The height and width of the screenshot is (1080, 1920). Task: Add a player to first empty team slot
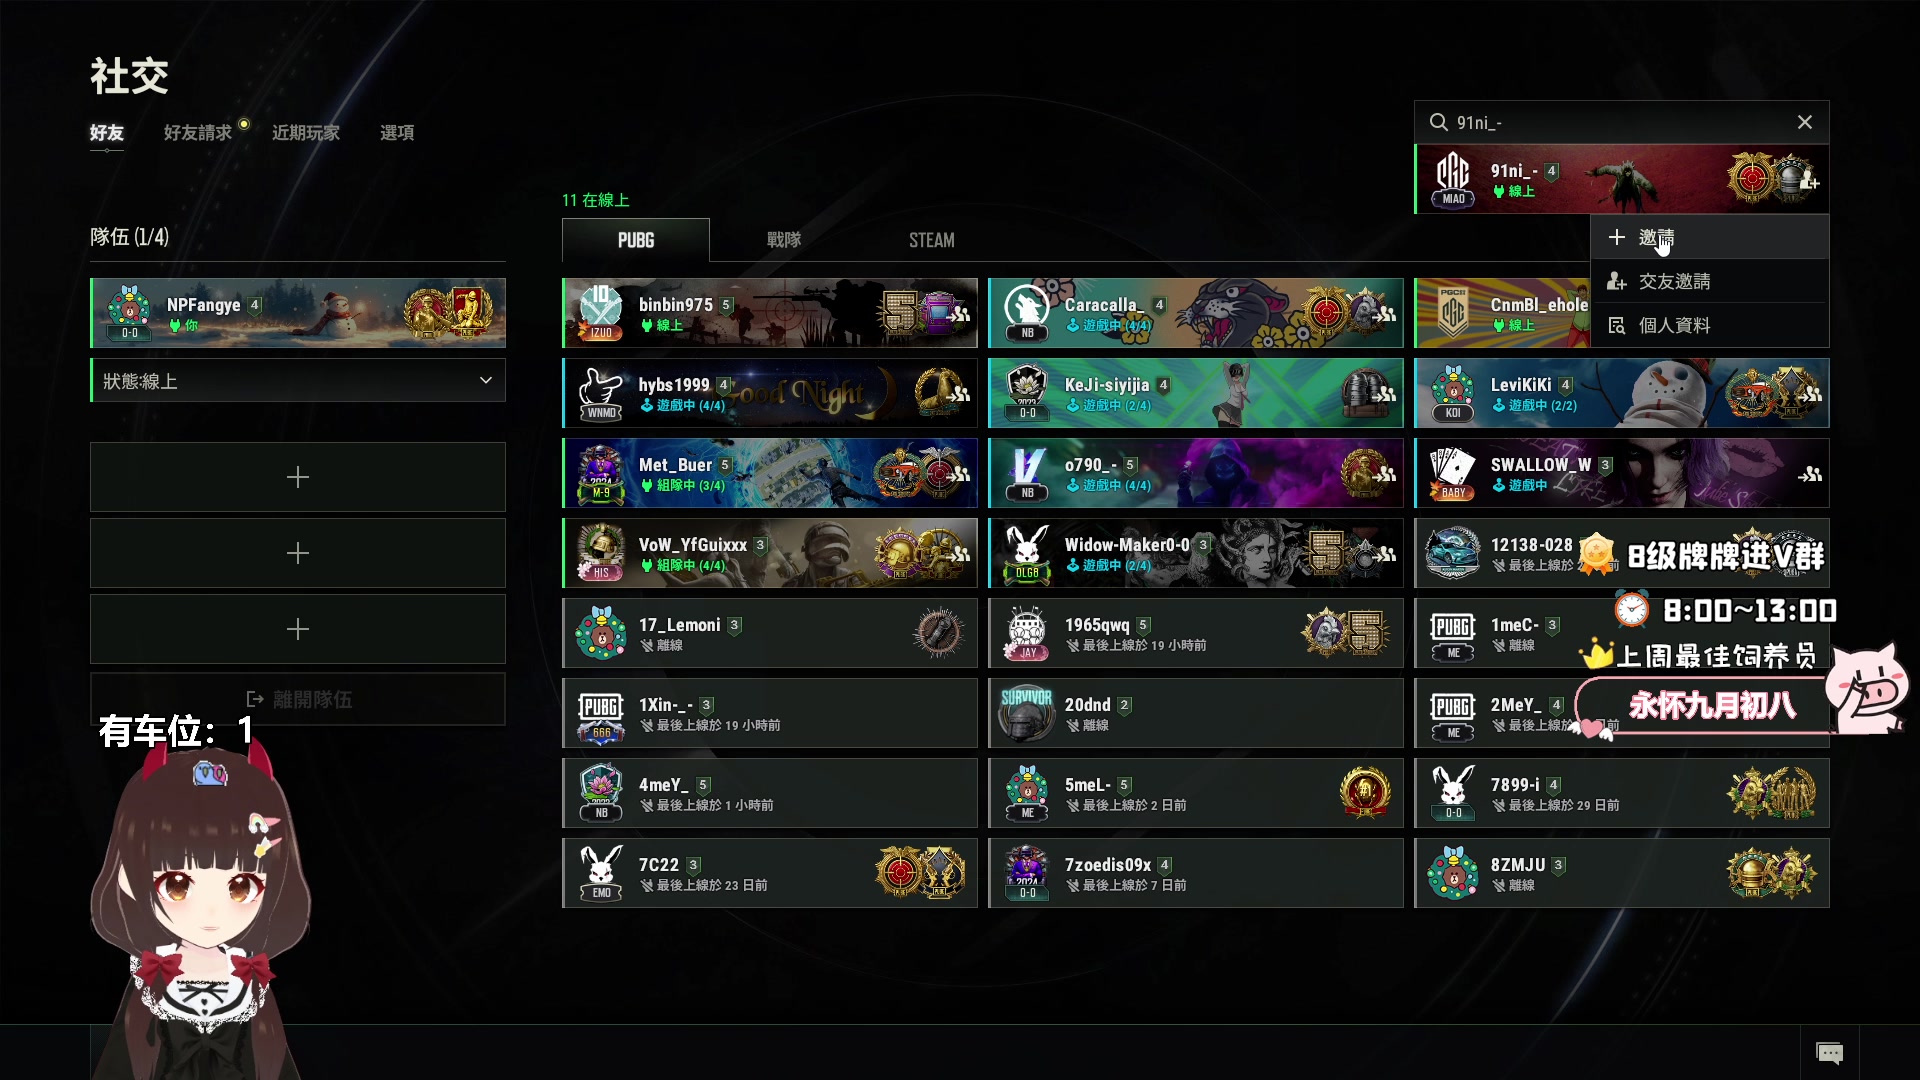(298, 477)
